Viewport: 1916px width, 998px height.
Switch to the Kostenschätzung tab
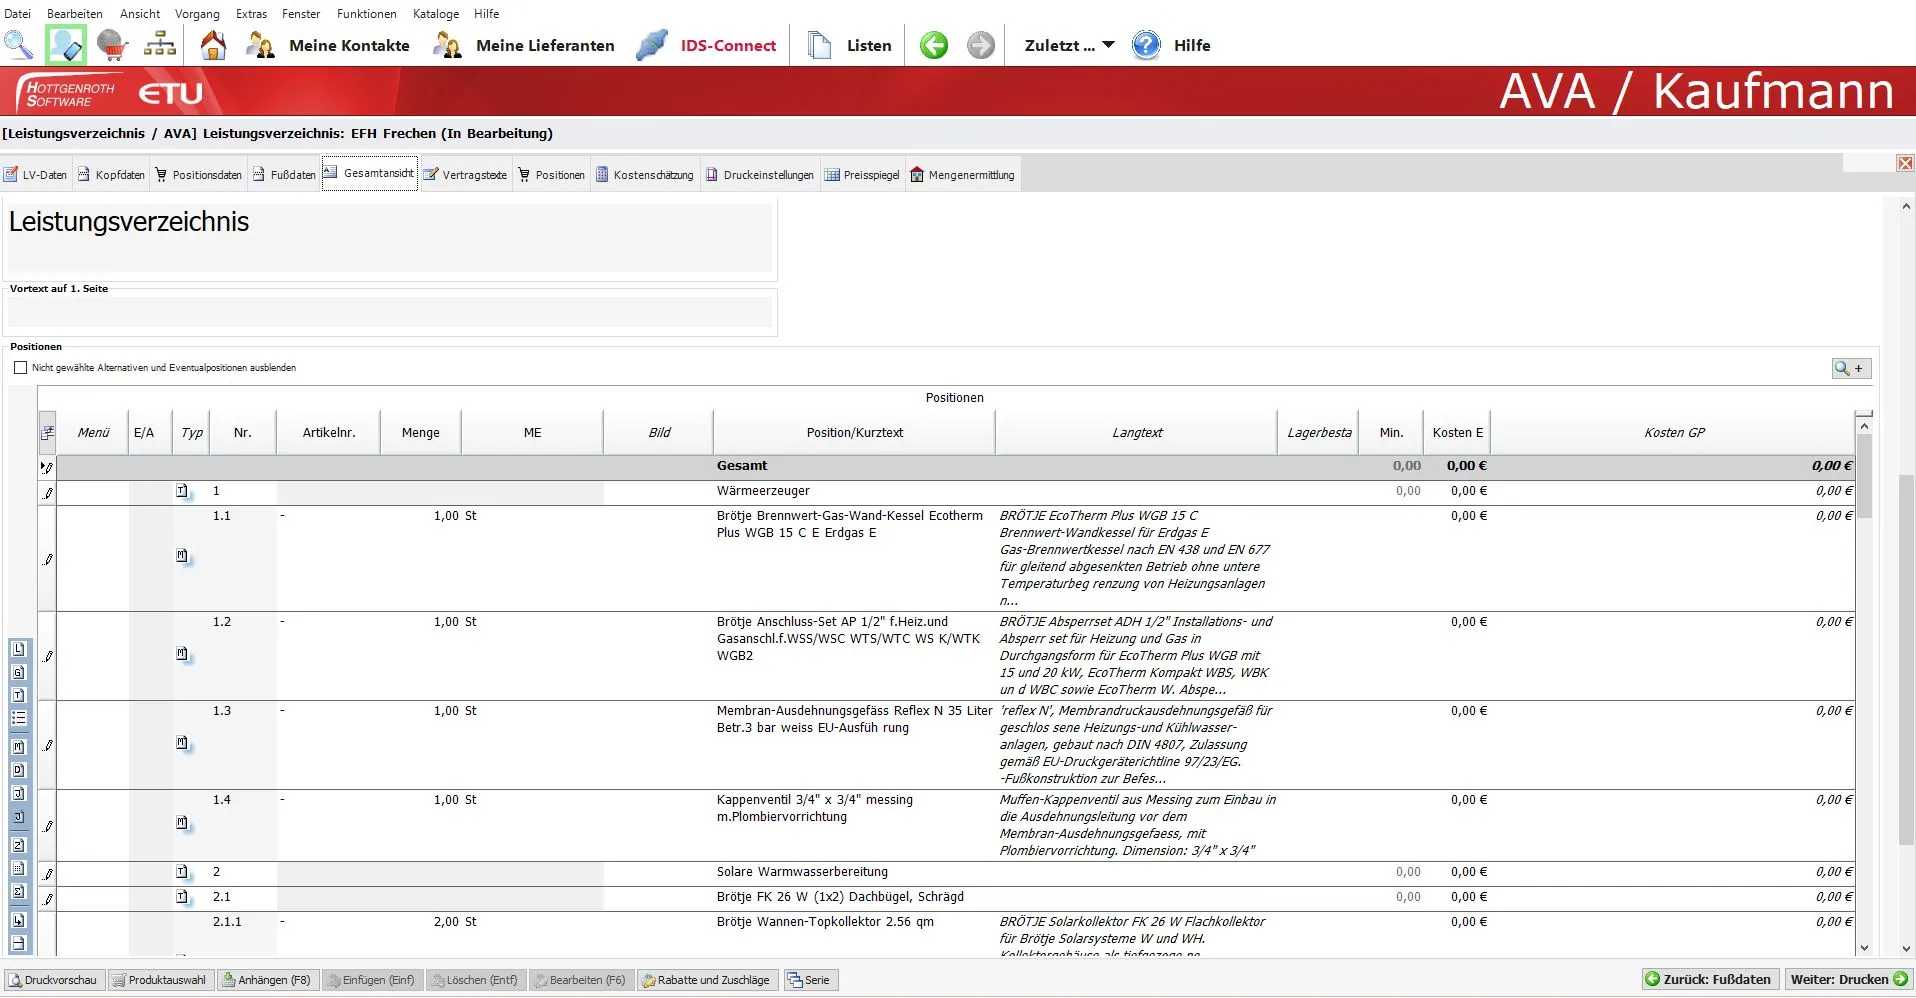pos(644,175)
